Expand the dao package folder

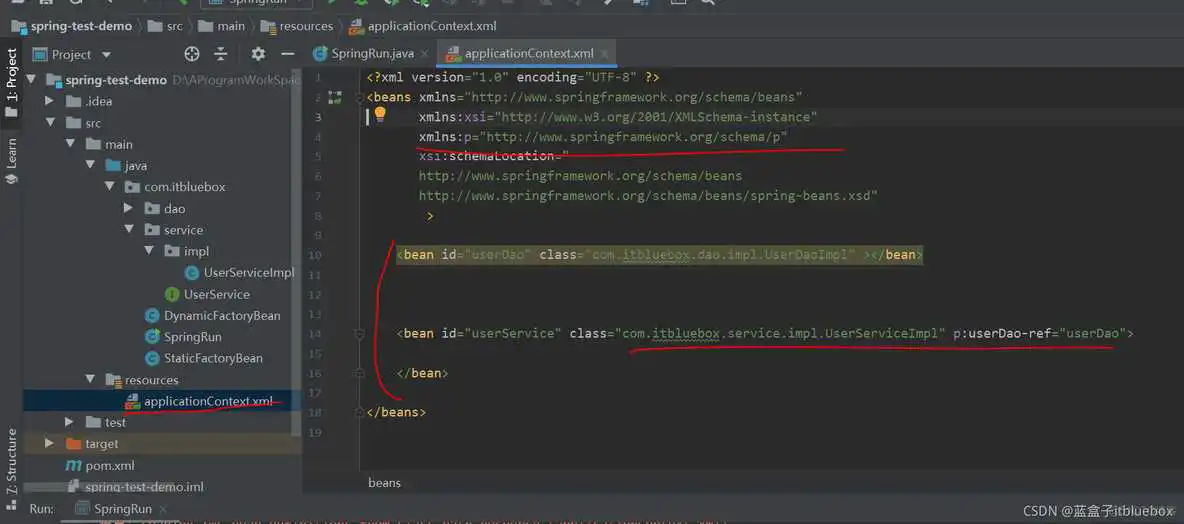(128, 208)
